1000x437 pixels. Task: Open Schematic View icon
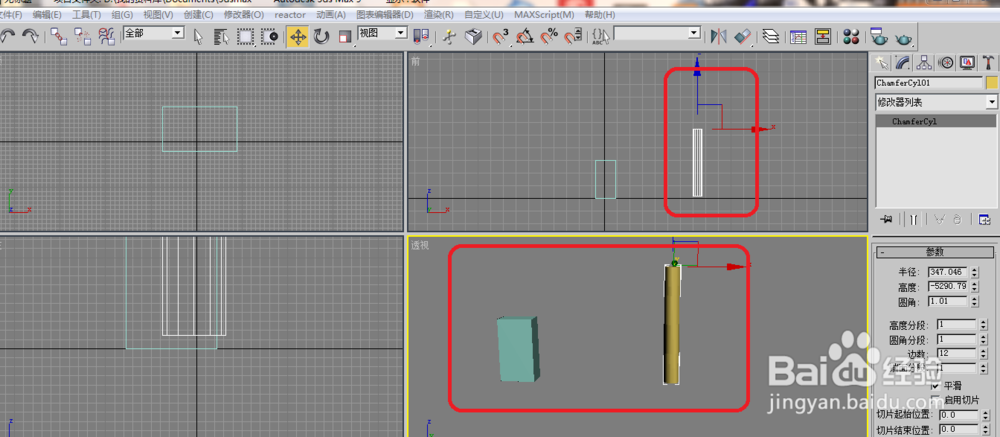pos(823,36)
